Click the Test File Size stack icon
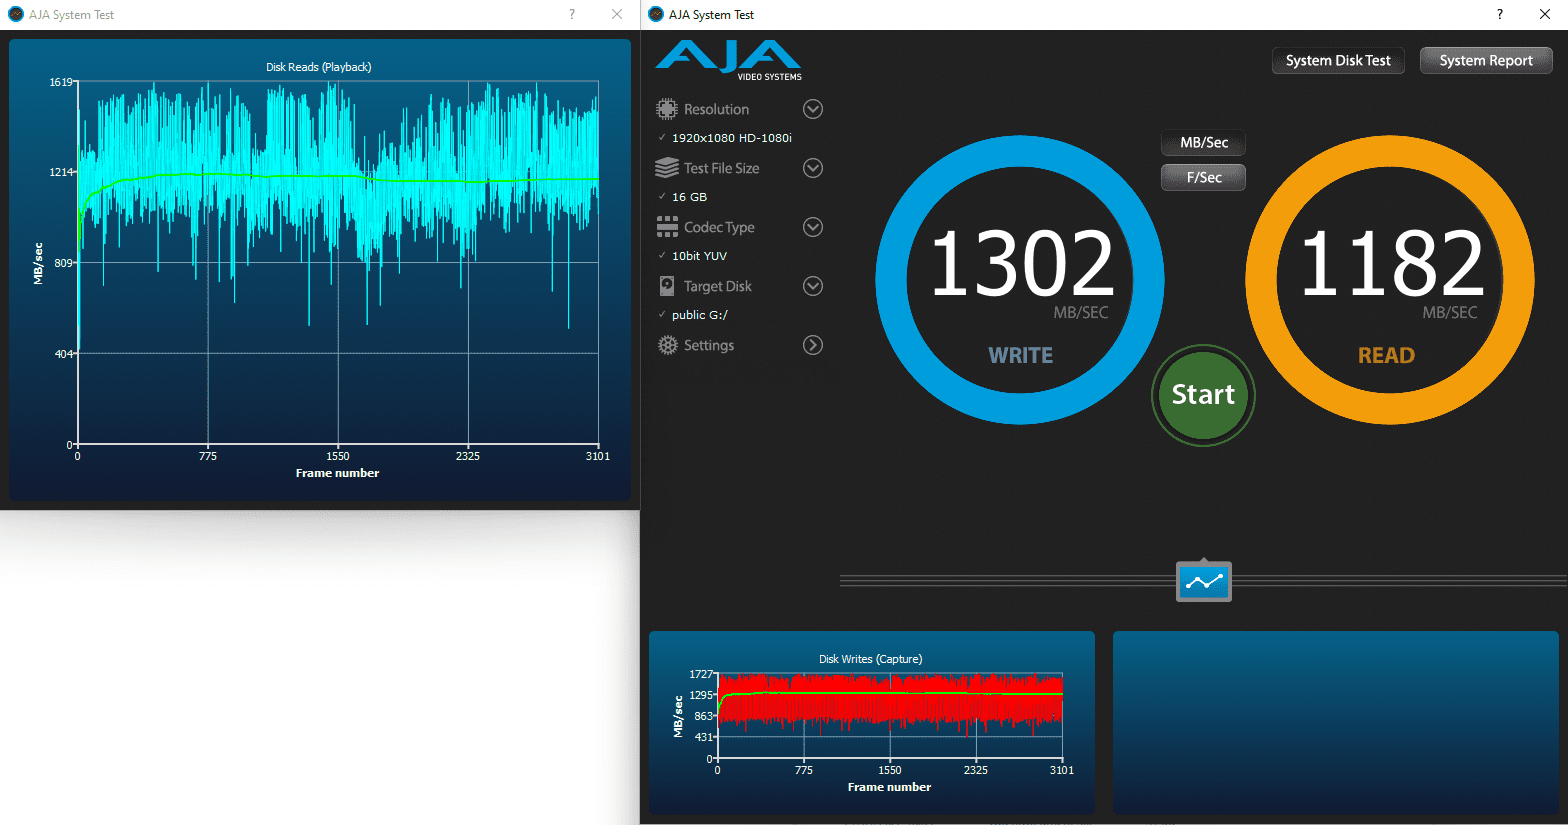1568x826 pixels. (x=667, y=168)
